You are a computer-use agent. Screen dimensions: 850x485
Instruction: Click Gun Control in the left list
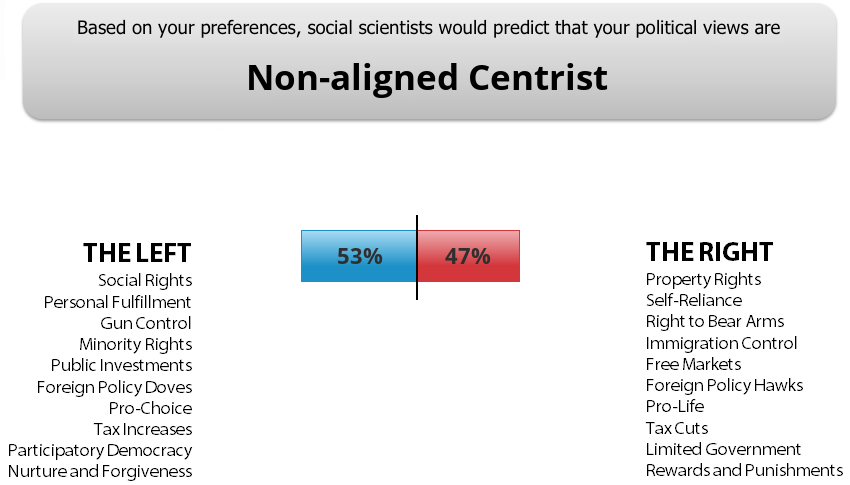point(146,323)
